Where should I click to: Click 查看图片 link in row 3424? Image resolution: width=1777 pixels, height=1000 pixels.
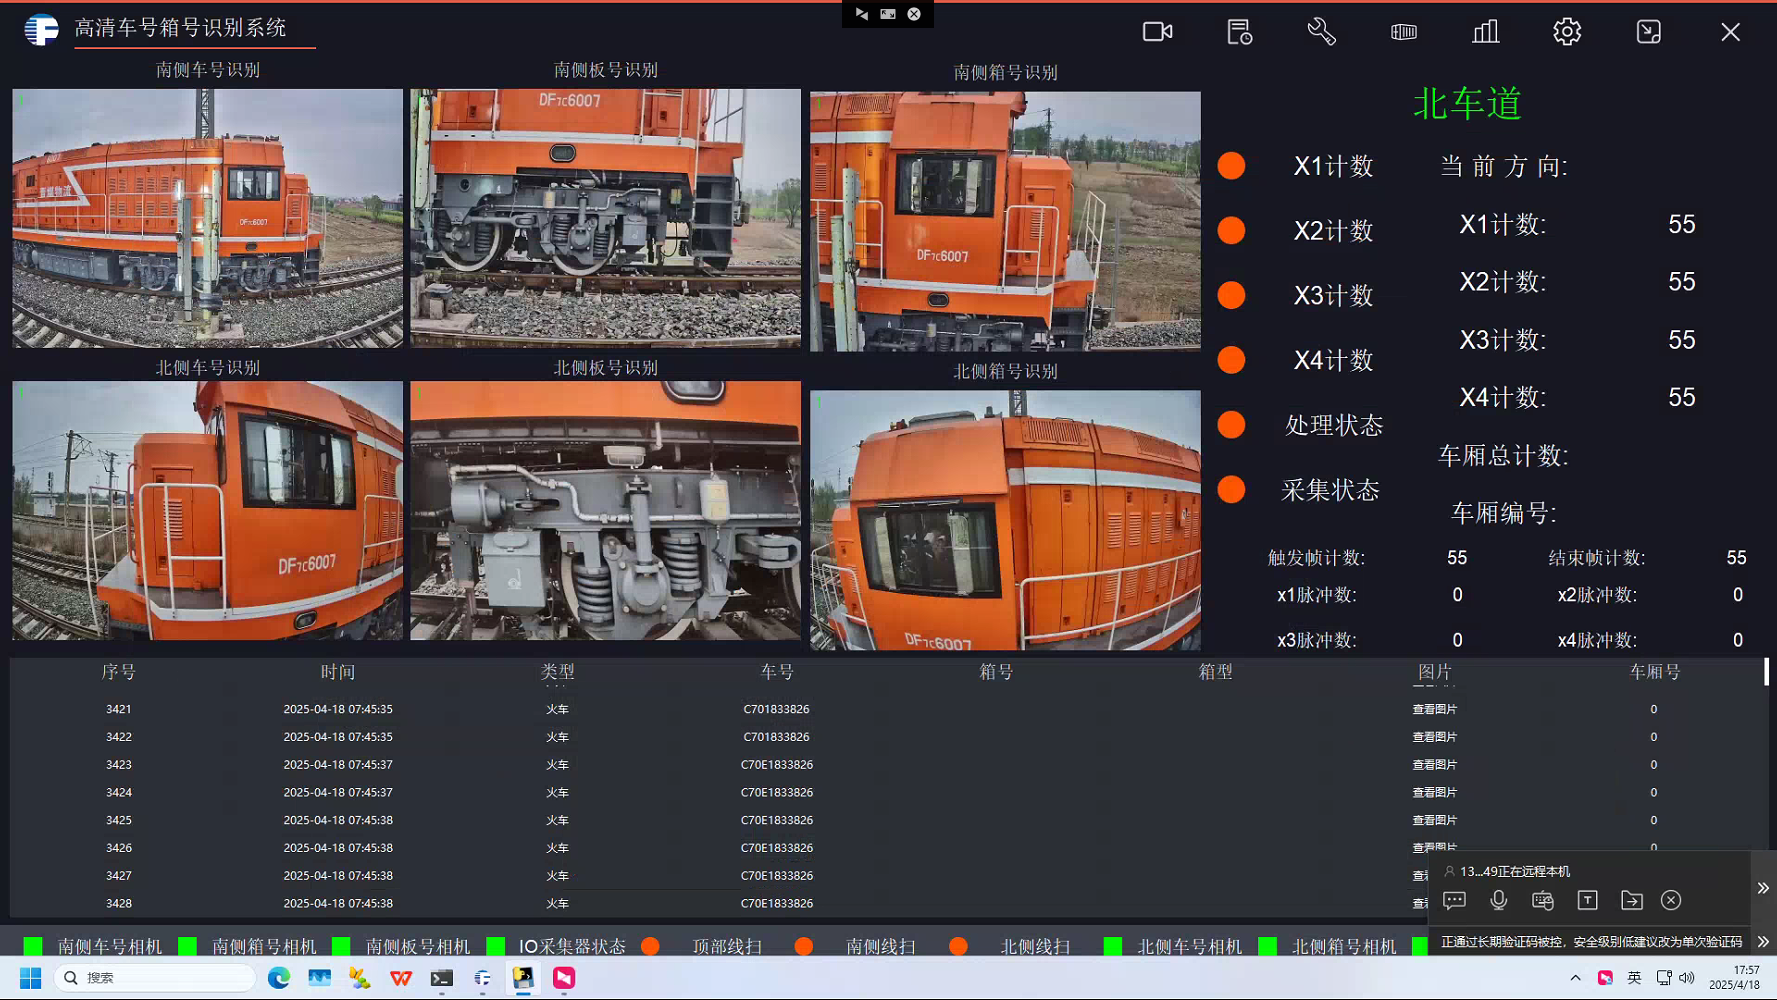click(1434, 793)
